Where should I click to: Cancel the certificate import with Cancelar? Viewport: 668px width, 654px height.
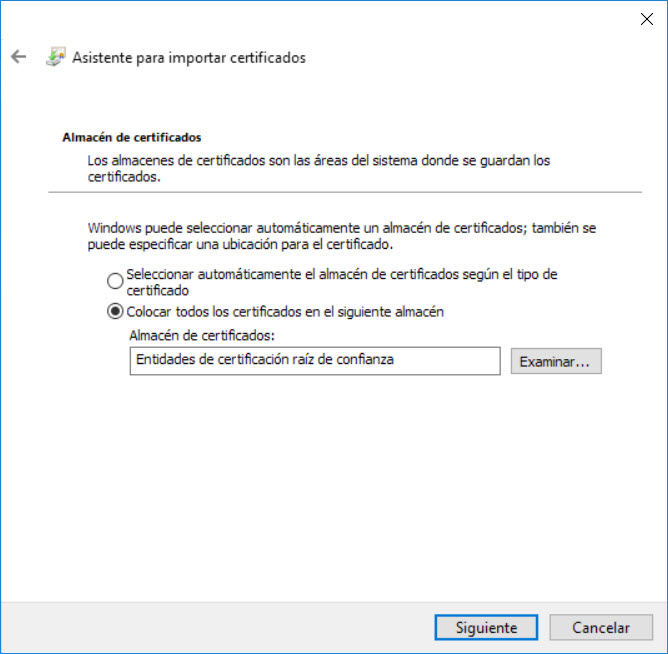point(600,628)
